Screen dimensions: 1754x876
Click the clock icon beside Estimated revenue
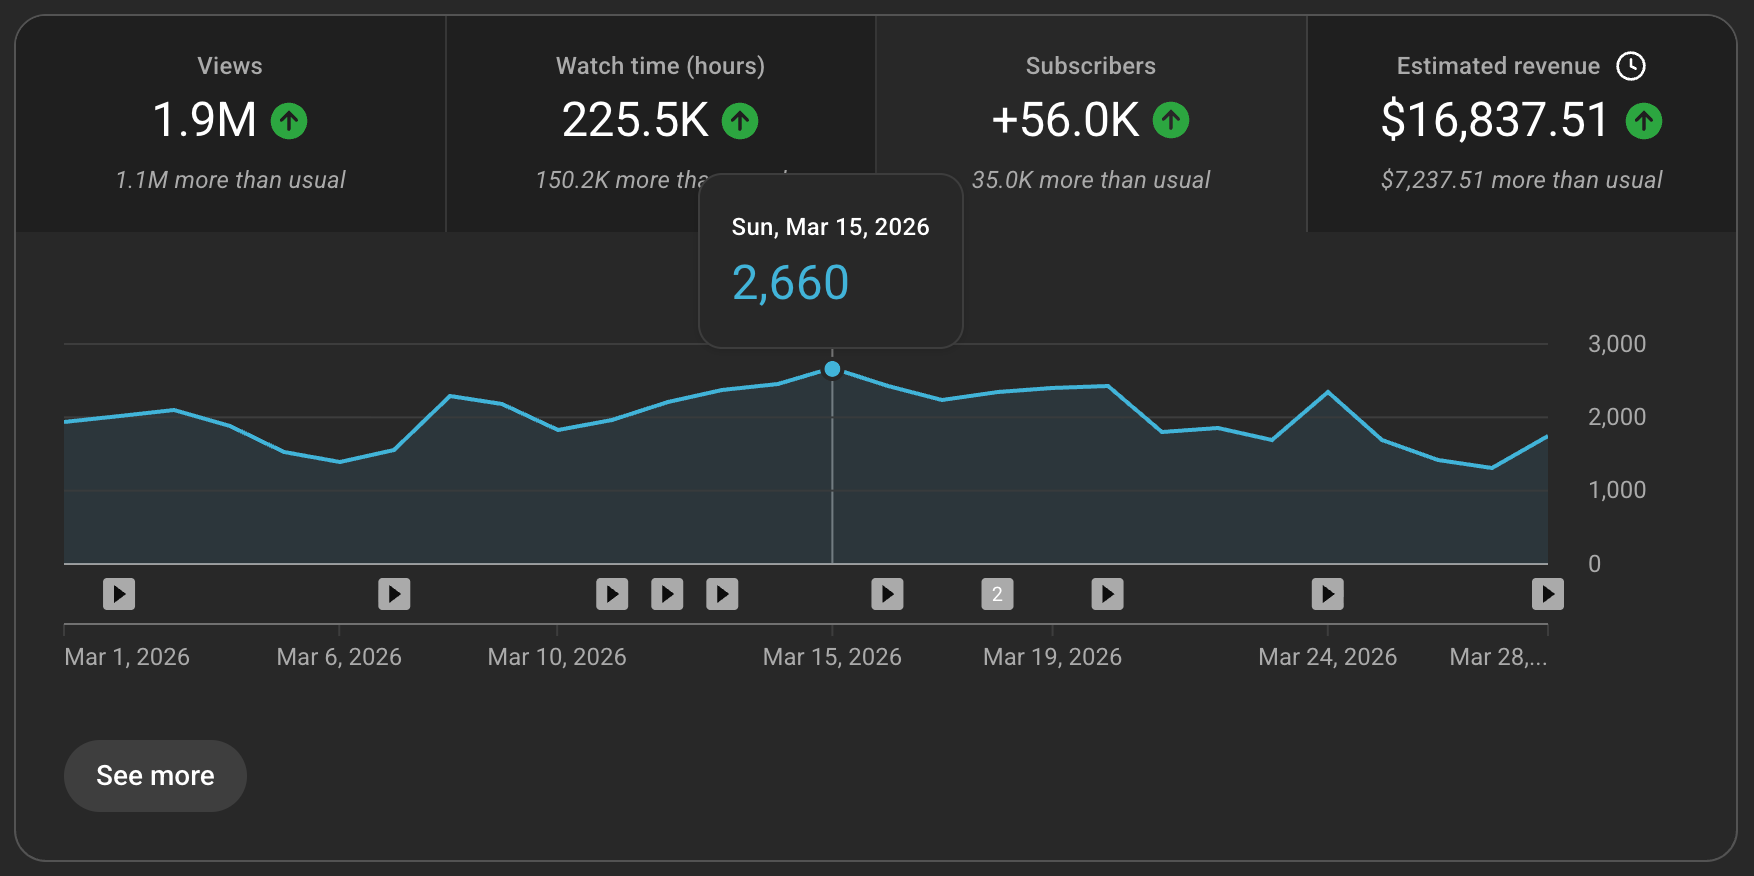1631,66
